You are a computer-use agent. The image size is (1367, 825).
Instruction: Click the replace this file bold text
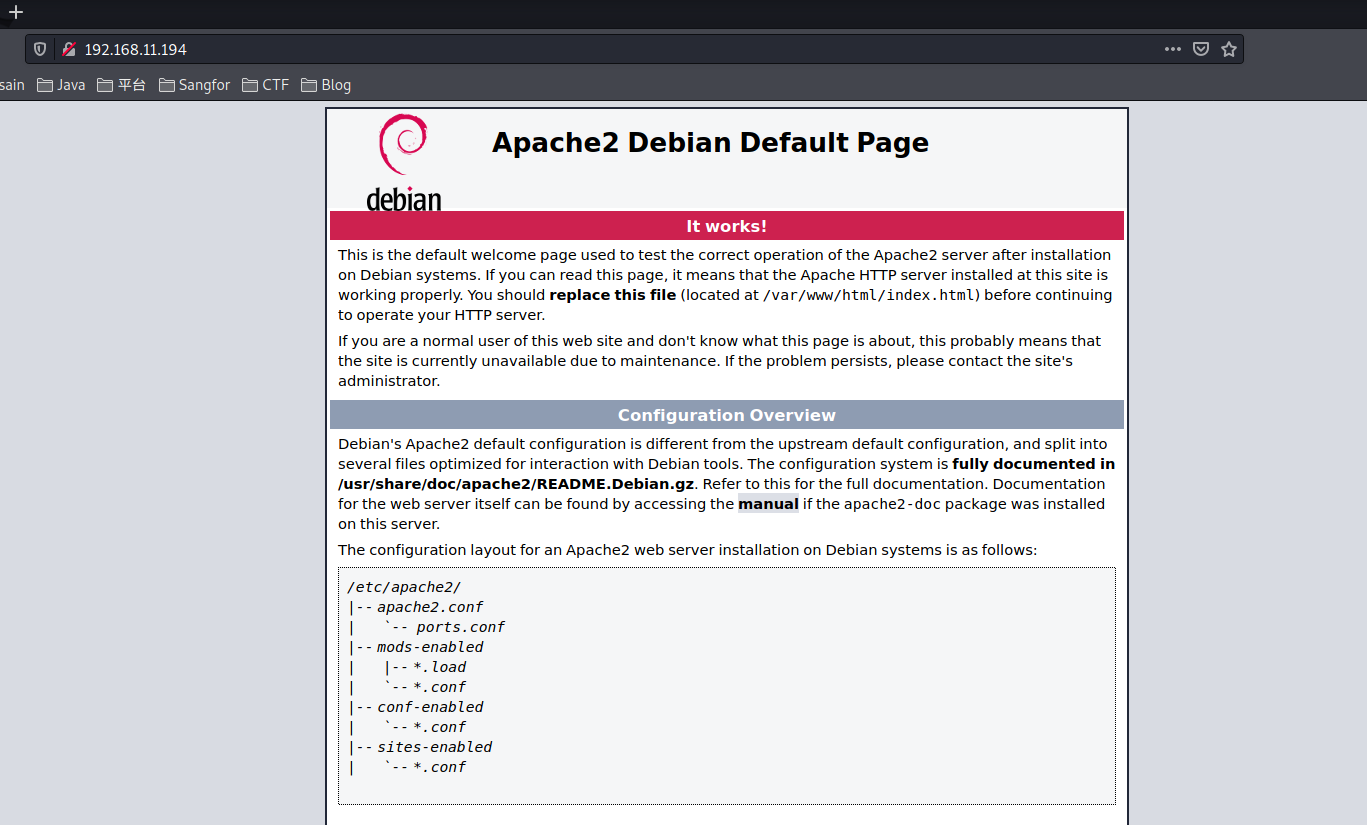(613, 295)
